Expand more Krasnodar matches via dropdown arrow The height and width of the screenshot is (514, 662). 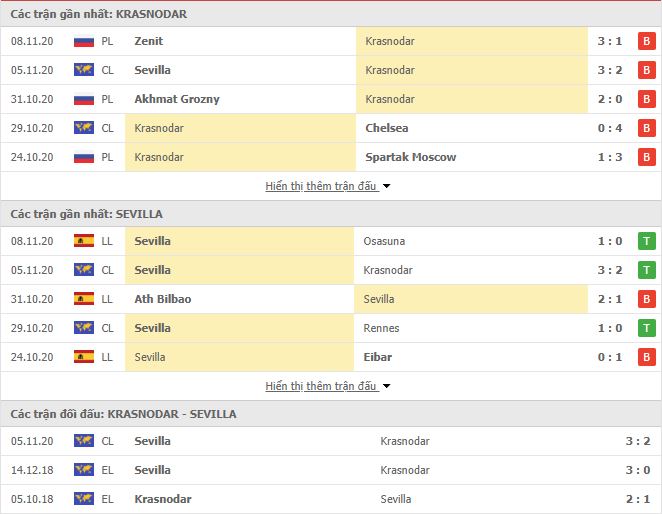point(386,186)
